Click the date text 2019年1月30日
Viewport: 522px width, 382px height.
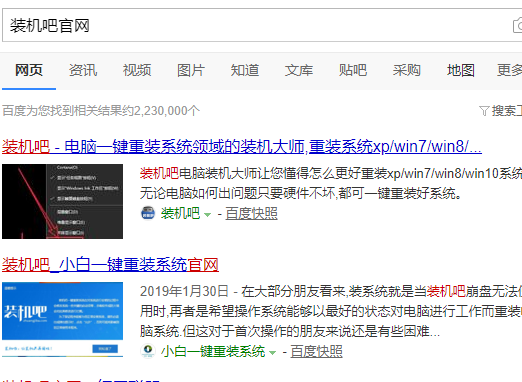(x=184, y=291)
